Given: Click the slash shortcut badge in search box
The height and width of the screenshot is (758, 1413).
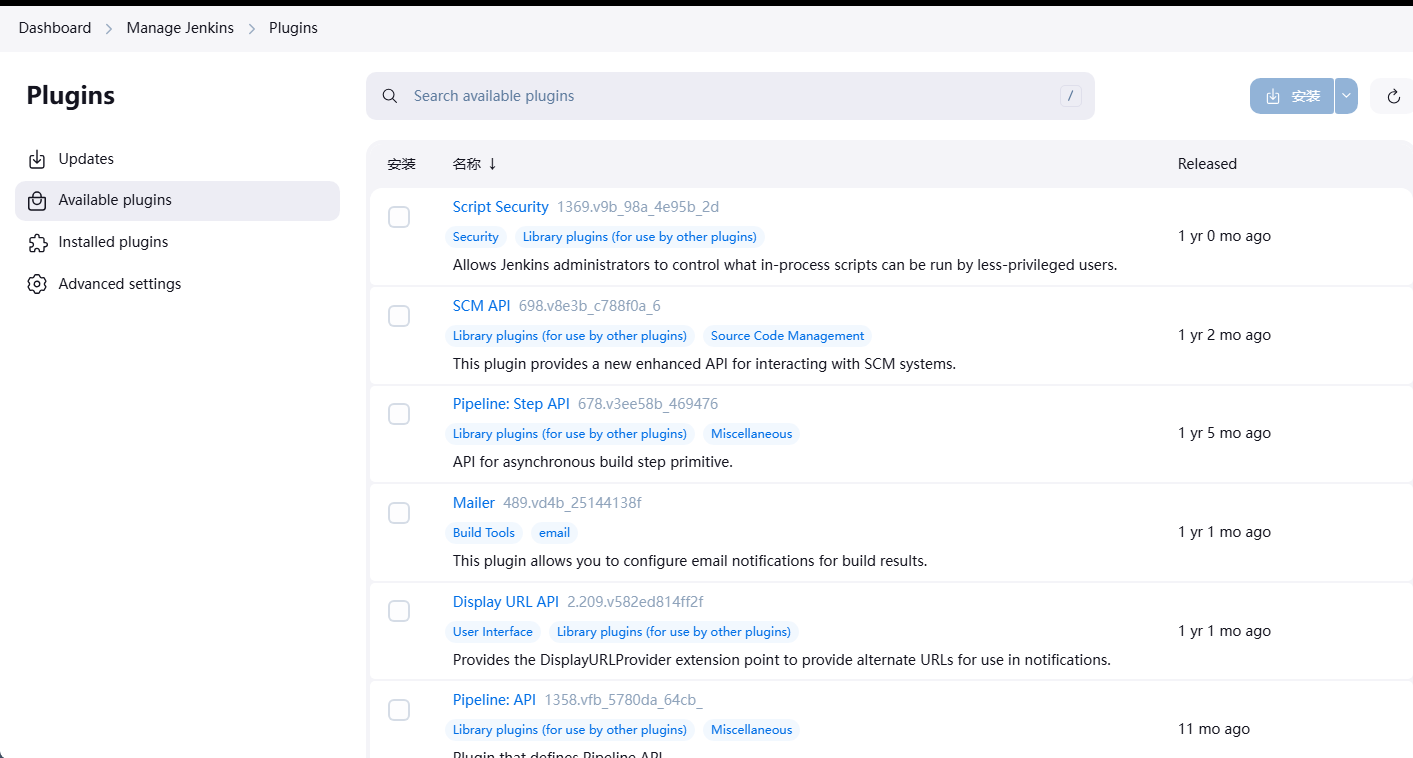Looking at the screenshot, I should coord(1071,96).
